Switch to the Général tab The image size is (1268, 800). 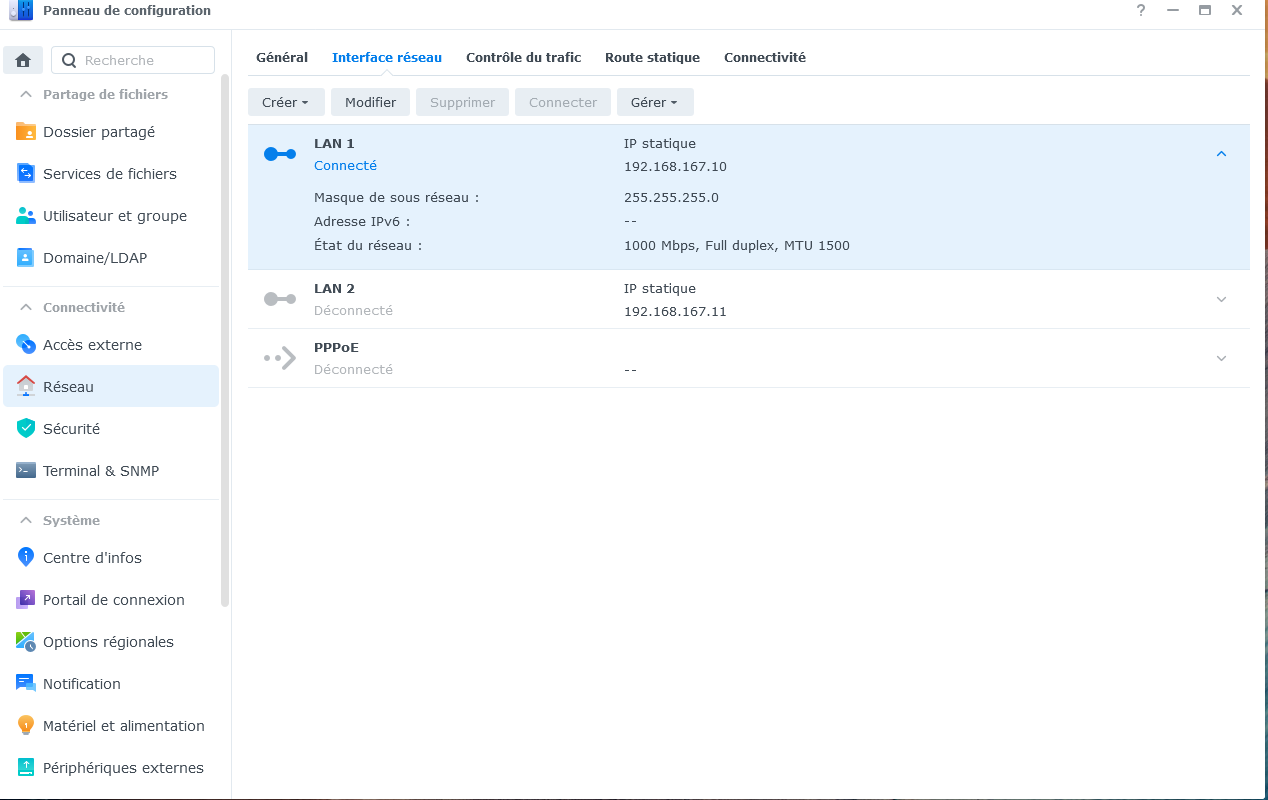click(x=282, y=58)
